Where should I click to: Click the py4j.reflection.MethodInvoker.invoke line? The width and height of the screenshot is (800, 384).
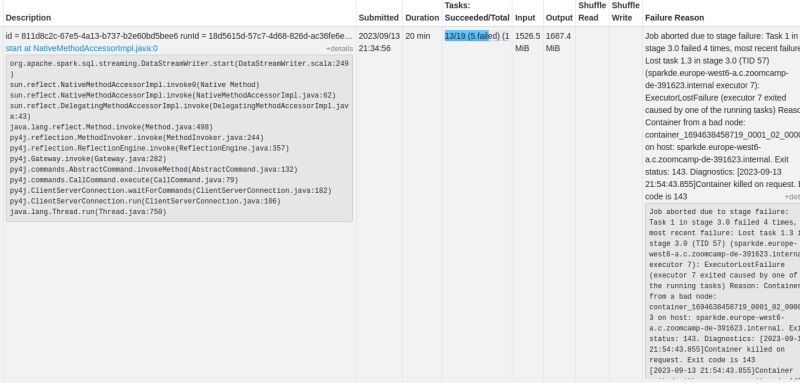[137, 138]
